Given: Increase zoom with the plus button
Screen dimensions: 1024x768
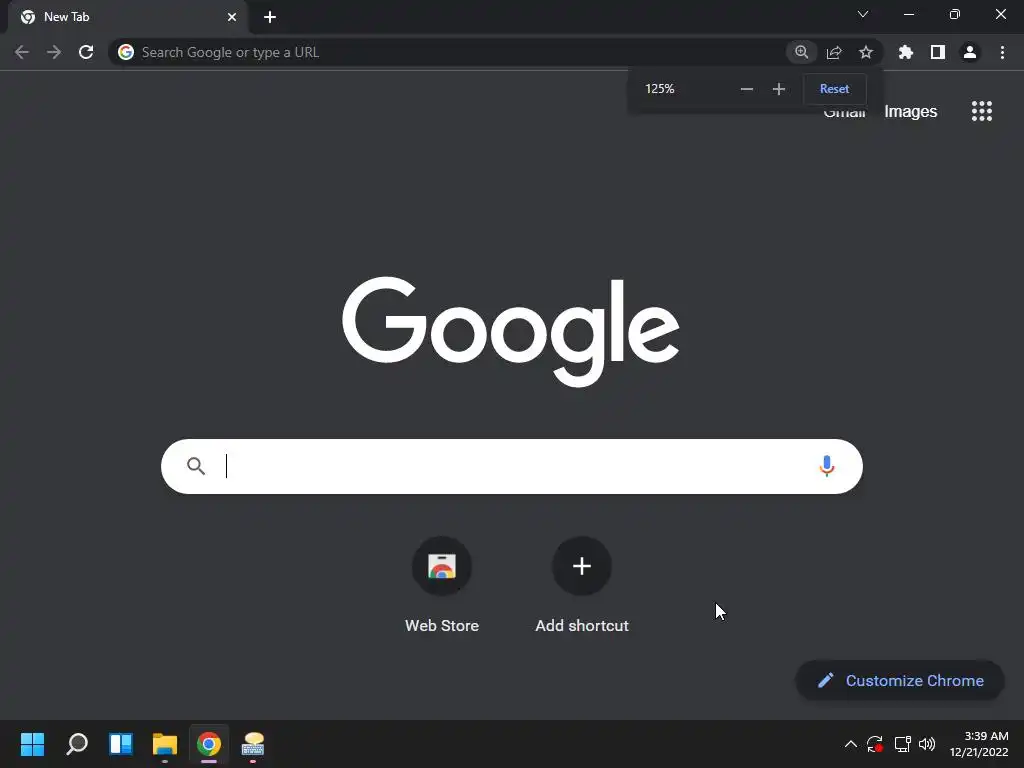Looking at the screenshot, I should [778, 89].
